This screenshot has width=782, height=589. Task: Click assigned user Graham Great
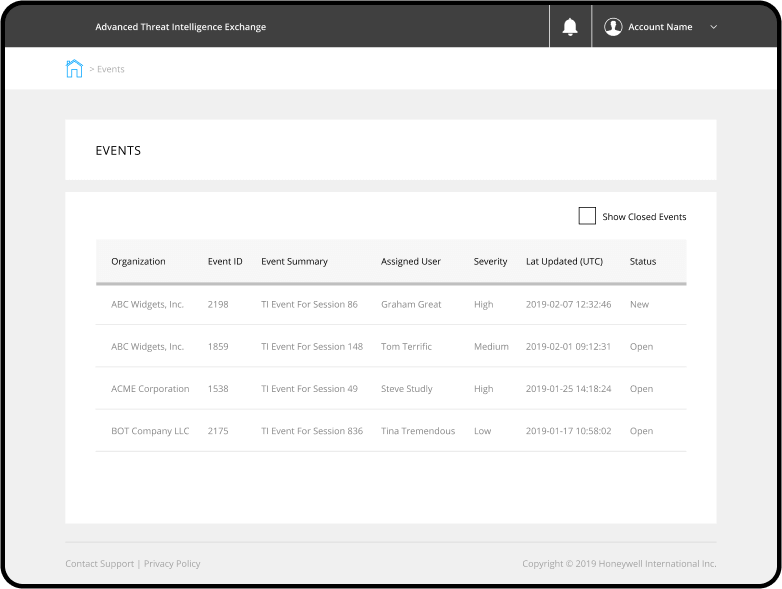(411, 304)
